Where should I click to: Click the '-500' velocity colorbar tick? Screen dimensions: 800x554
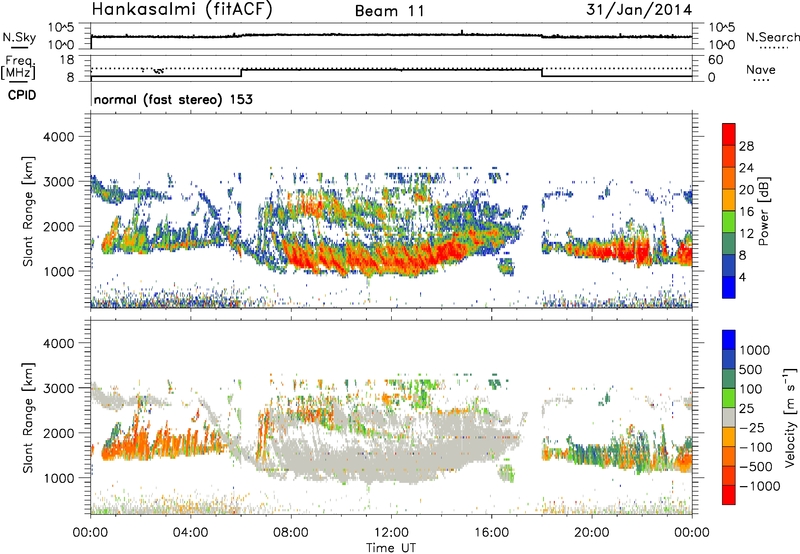[x=756, y=466]
